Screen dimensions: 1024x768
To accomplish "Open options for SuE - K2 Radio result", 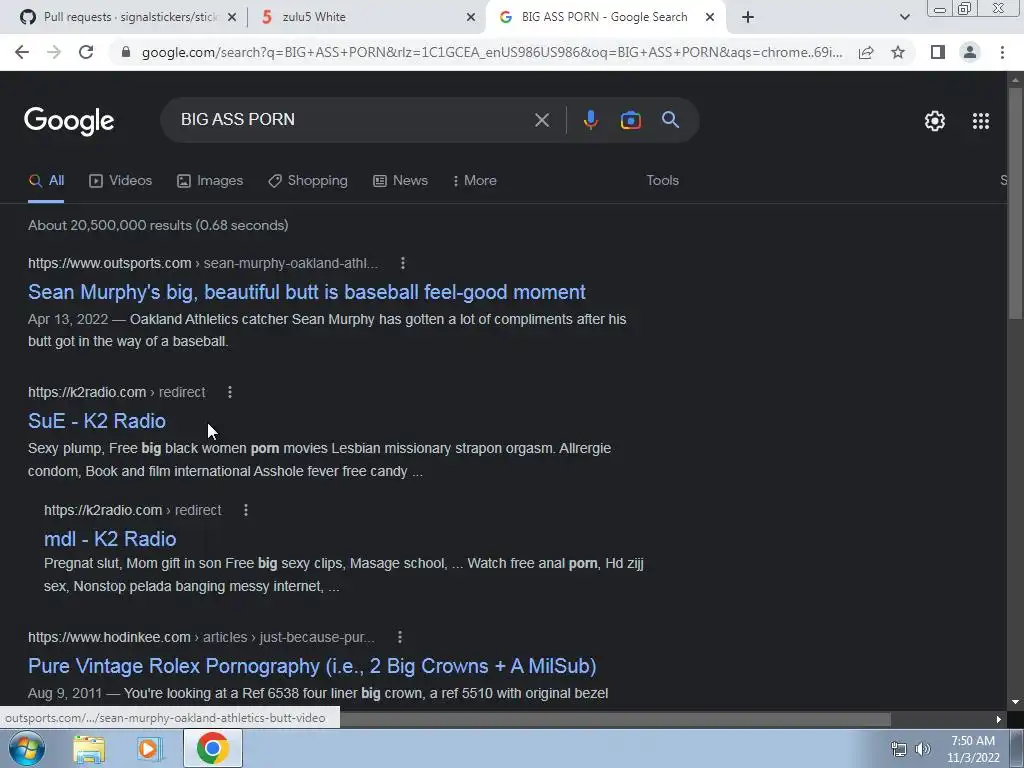I will (230, 392).
